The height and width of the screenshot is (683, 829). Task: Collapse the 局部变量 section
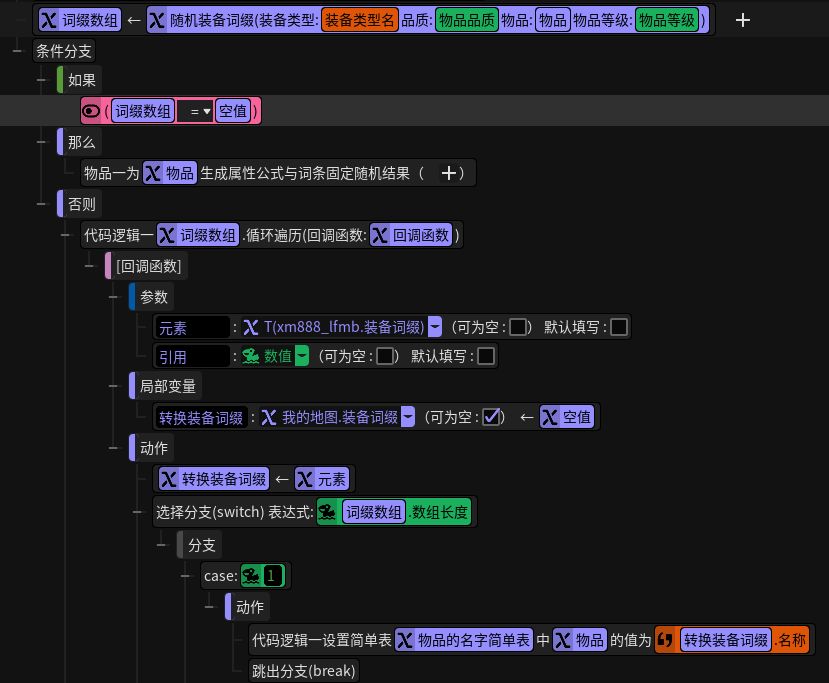tap(113, 386)
